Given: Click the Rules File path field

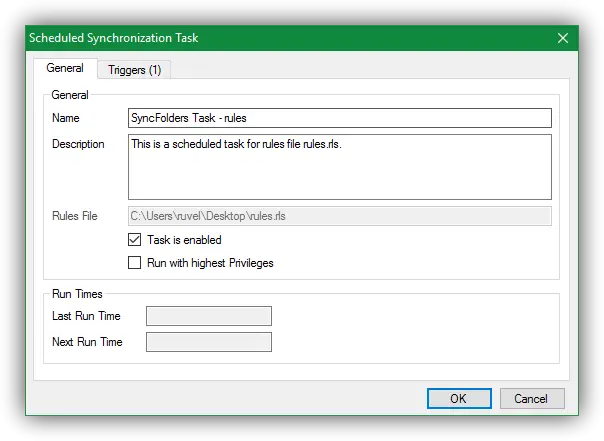Looking at the screenshot, I should click(x=340, y=215).
